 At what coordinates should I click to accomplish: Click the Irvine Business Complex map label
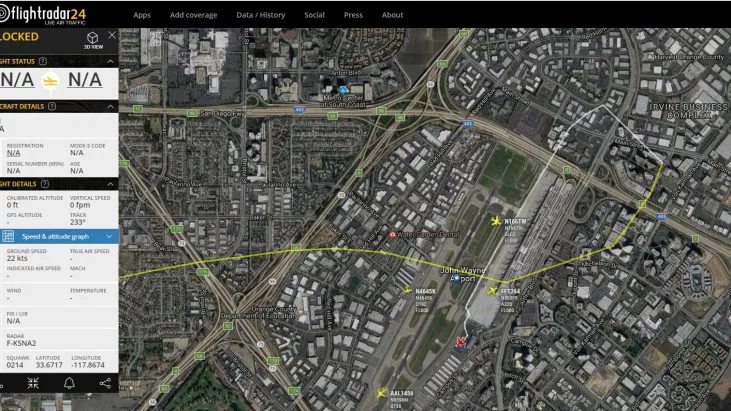689,111
